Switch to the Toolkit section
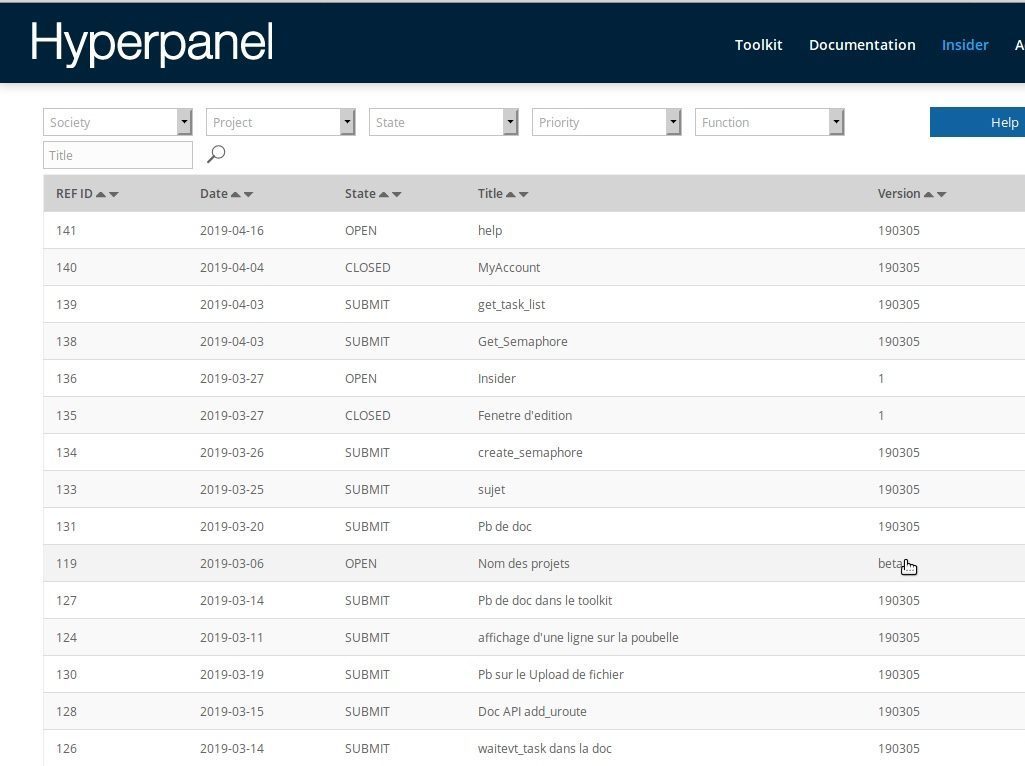Image resolution: width=1025 pixels, height=766 pixels. [x=758, y=44]
